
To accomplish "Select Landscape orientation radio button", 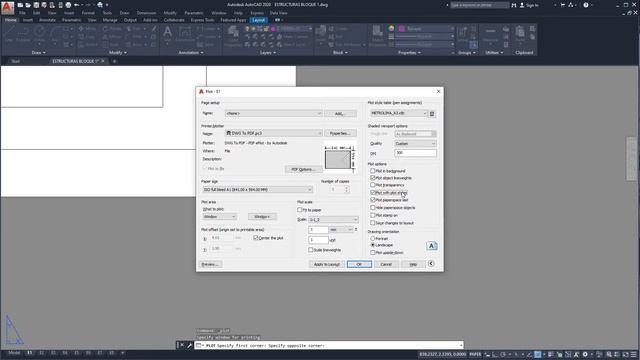I will tap(373, 245).
